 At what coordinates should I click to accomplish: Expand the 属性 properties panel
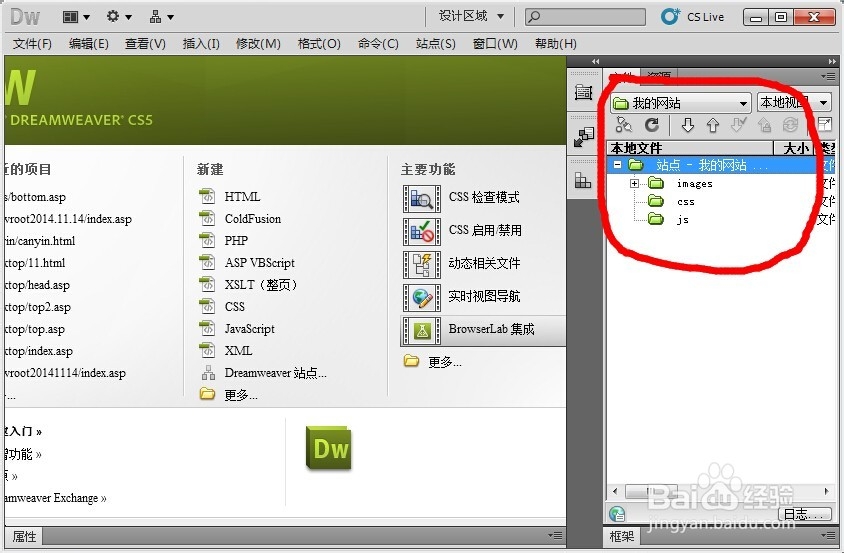[24, 536]
